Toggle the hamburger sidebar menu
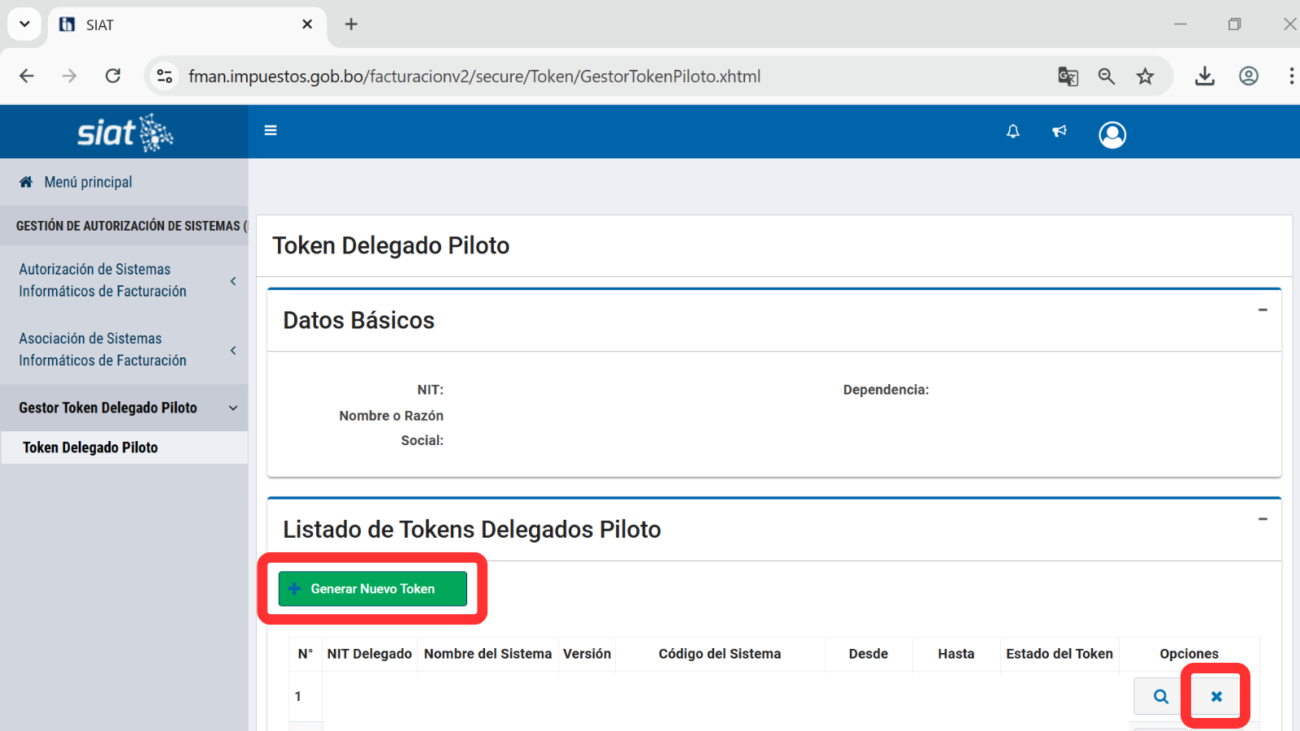The width and height of the screenshot is (1300, 731). 270,131
